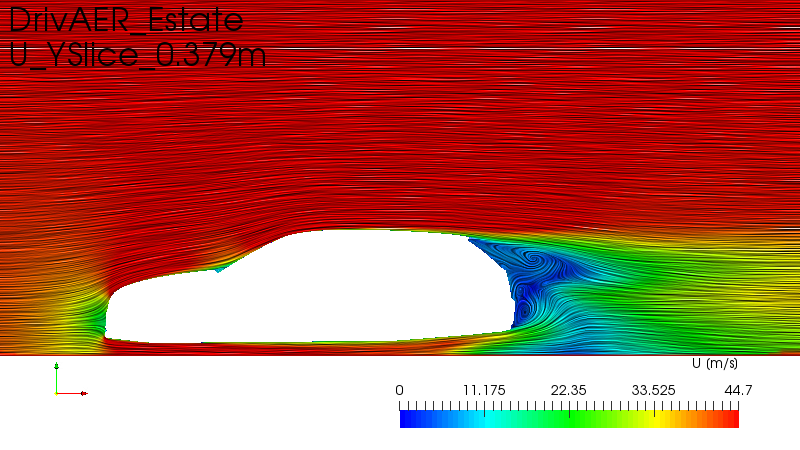800x450 pixels.
Task: Click the 11.175 legend tick label
Action: coord(484,390)
